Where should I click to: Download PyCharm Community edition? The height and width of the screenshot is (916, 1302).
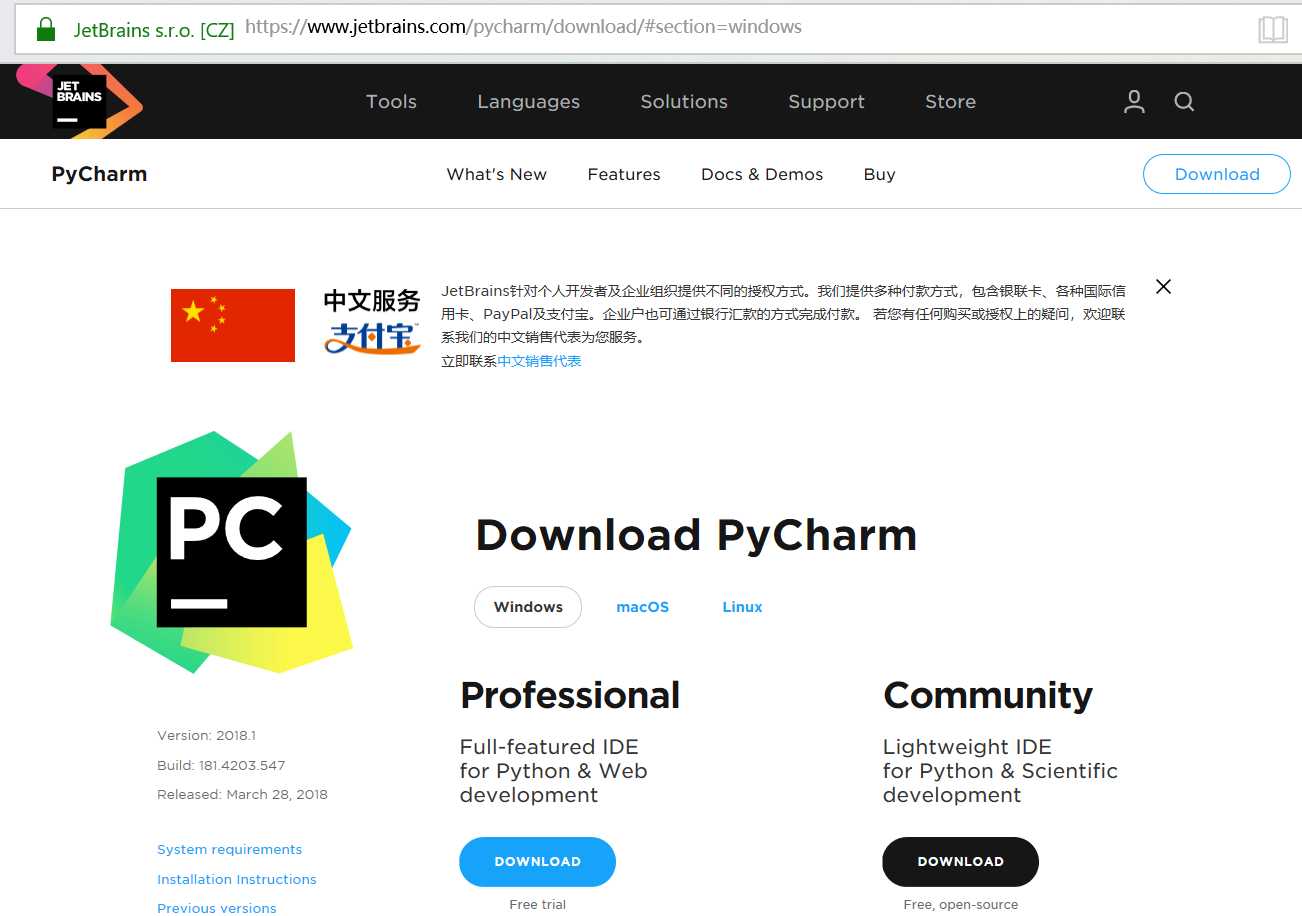pos(960,861)
